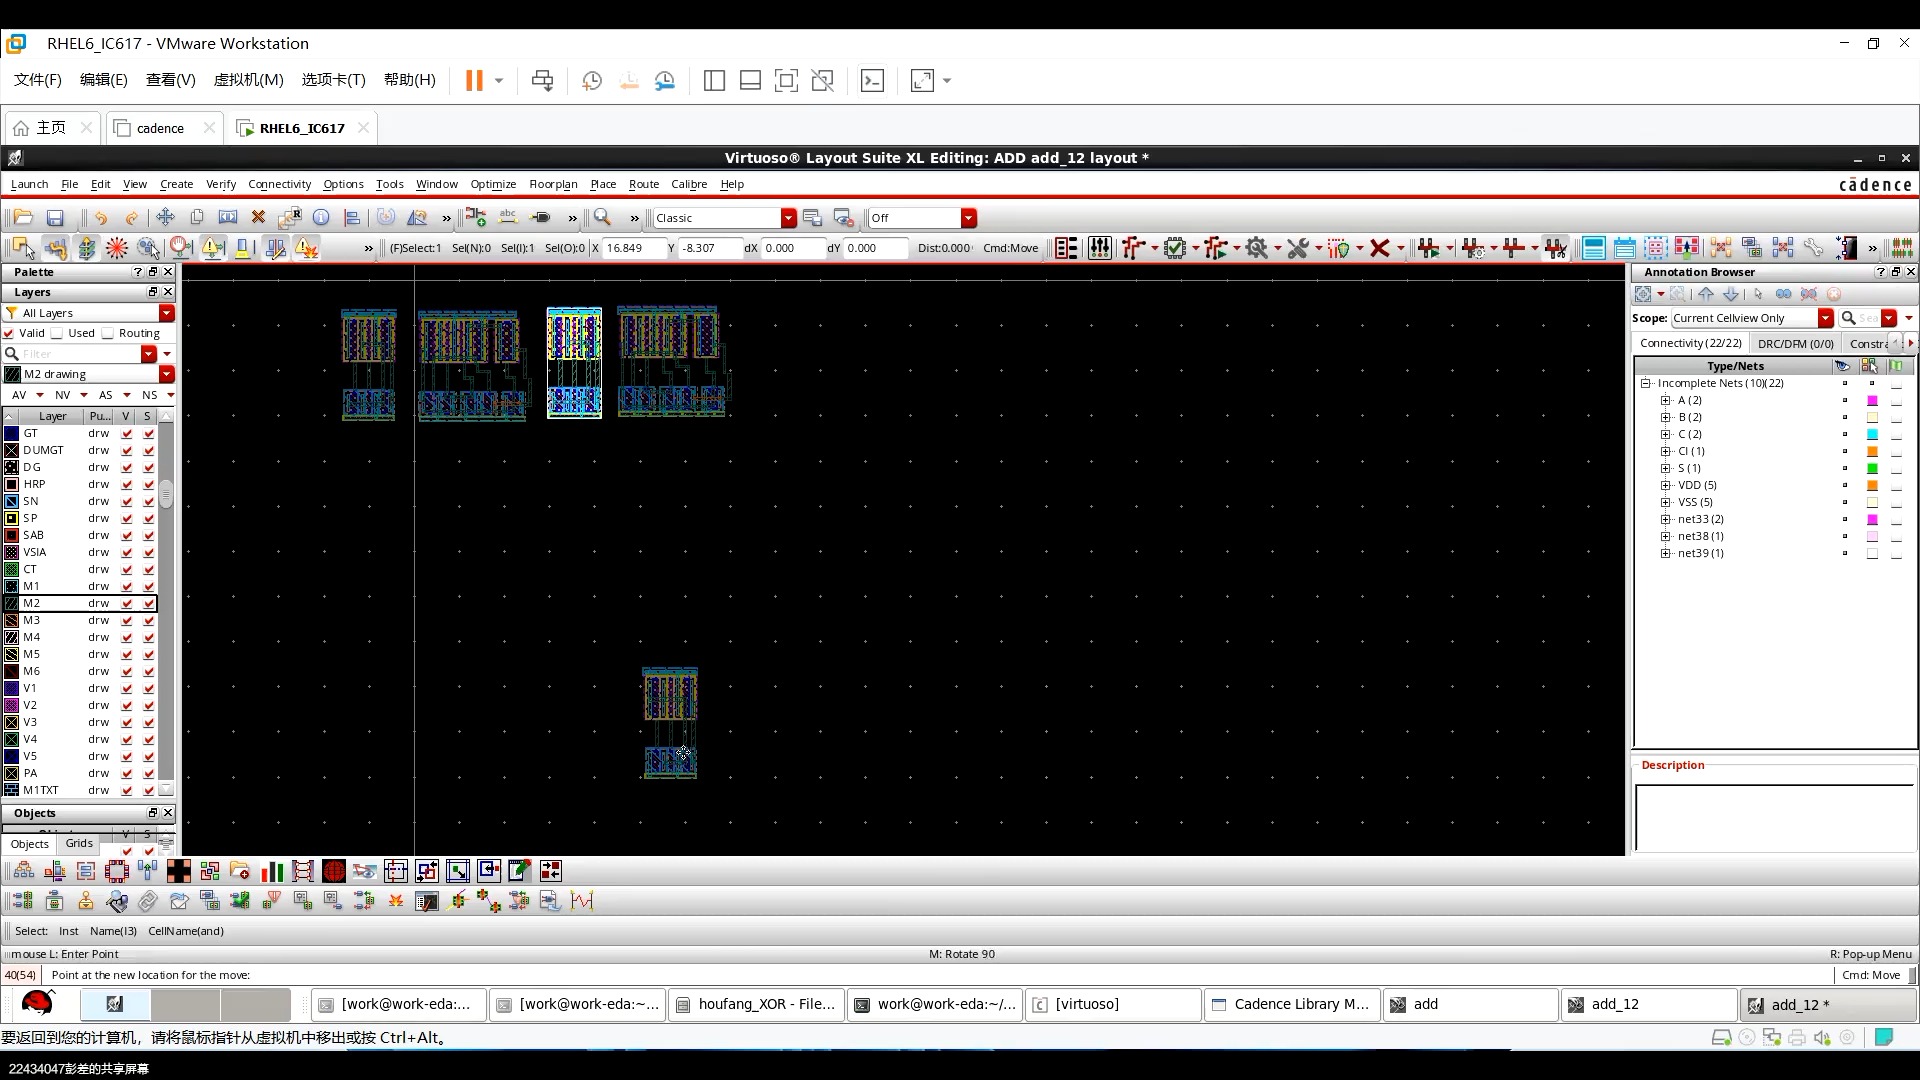
Task: Toggle visibility checkbox for M3 layer
Action: click(127, 620)
